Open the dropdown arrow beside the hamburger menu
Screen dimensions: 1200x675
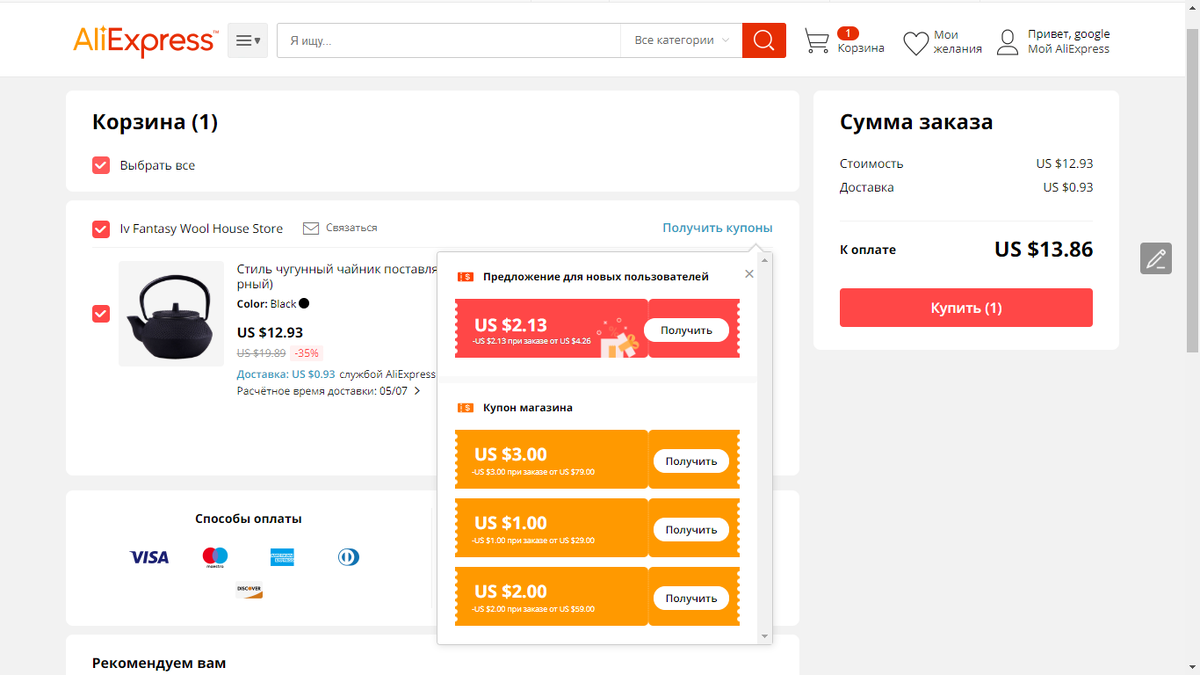tap(256, 42)
